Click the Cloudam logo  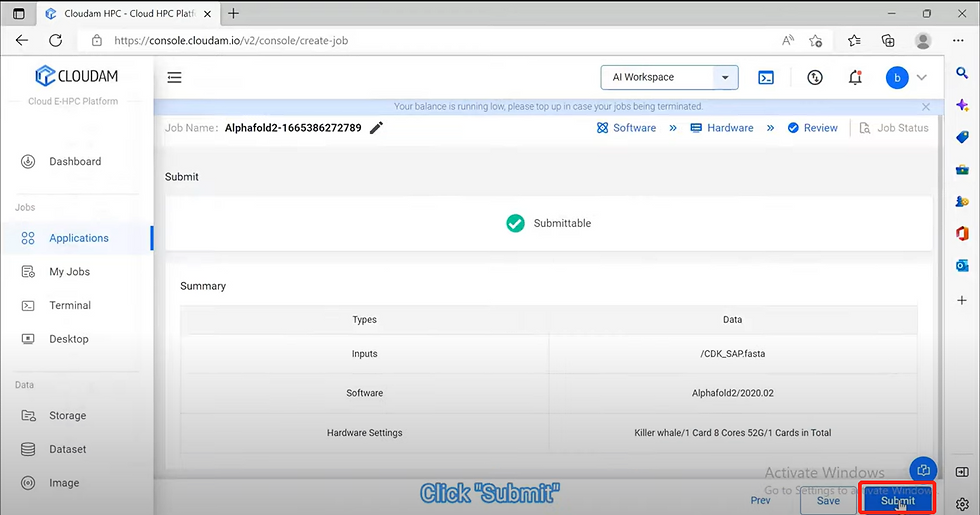coord(76,76)
